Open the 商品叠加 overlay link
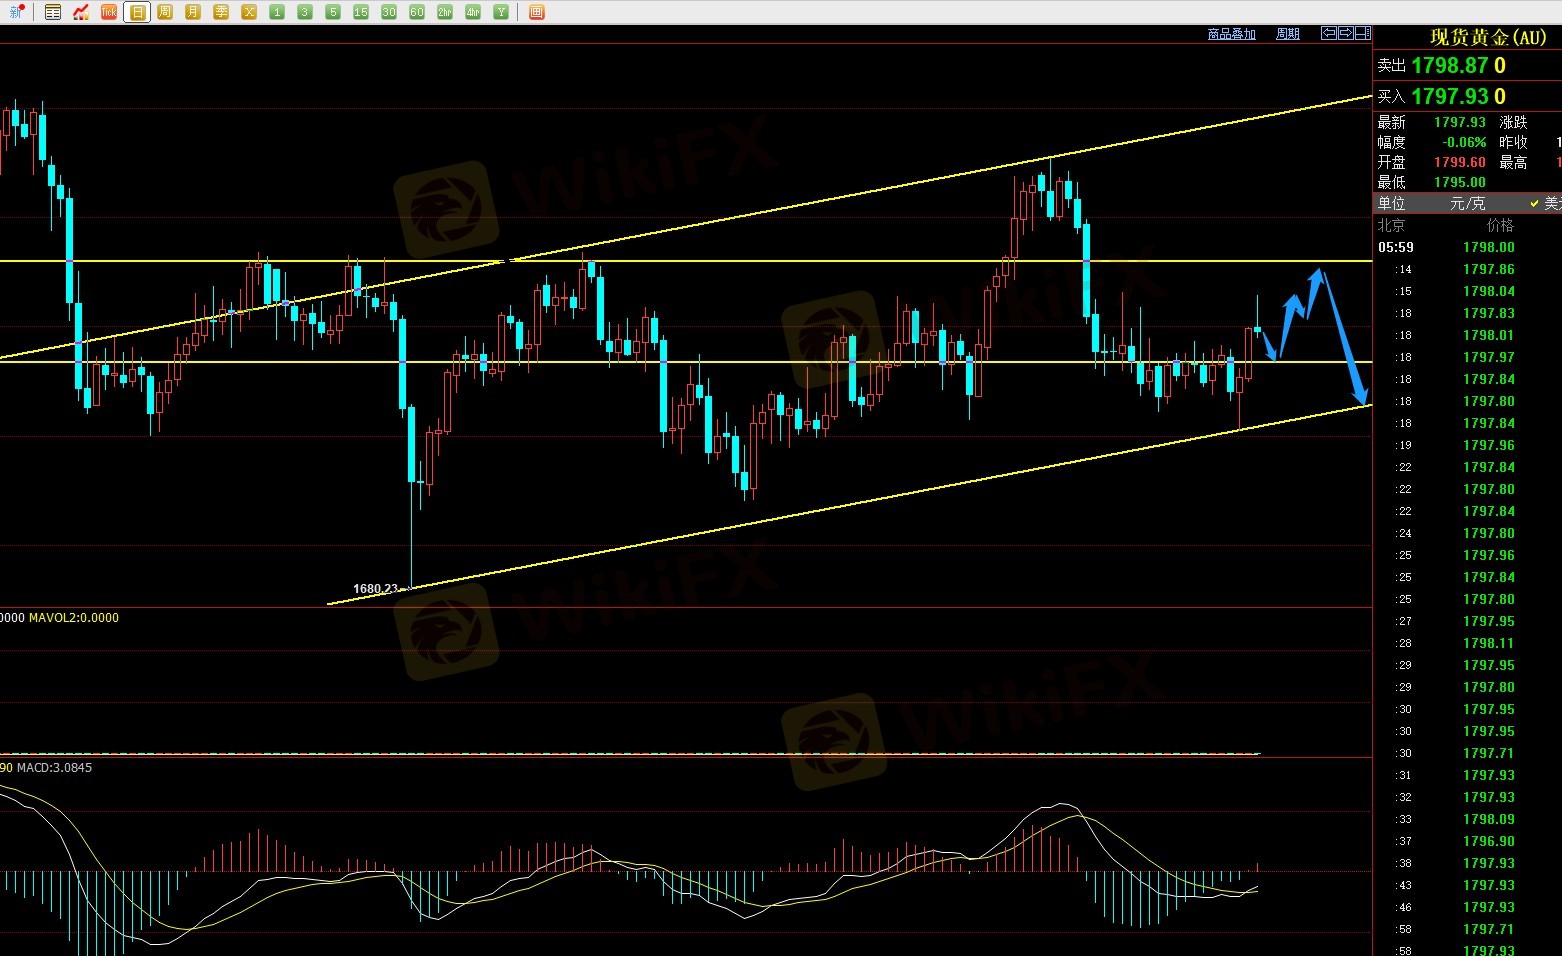Screen dimensions: 1562x956 [x=1231, y=34]
